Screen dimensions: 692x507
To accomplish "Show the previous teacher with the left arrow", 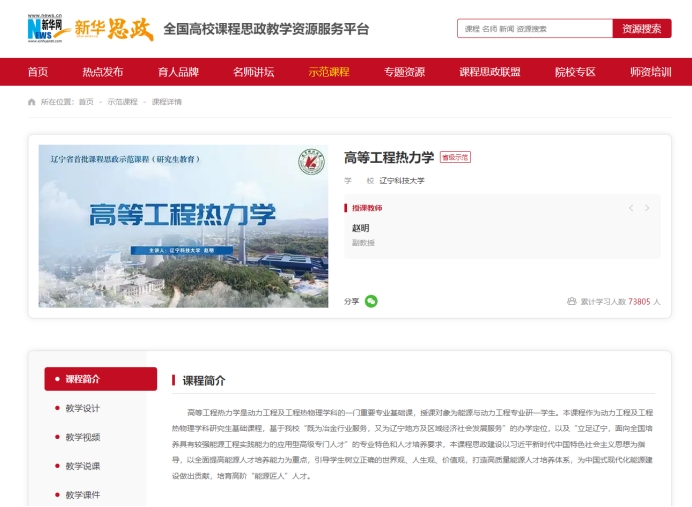I will [x=631, y=208].
